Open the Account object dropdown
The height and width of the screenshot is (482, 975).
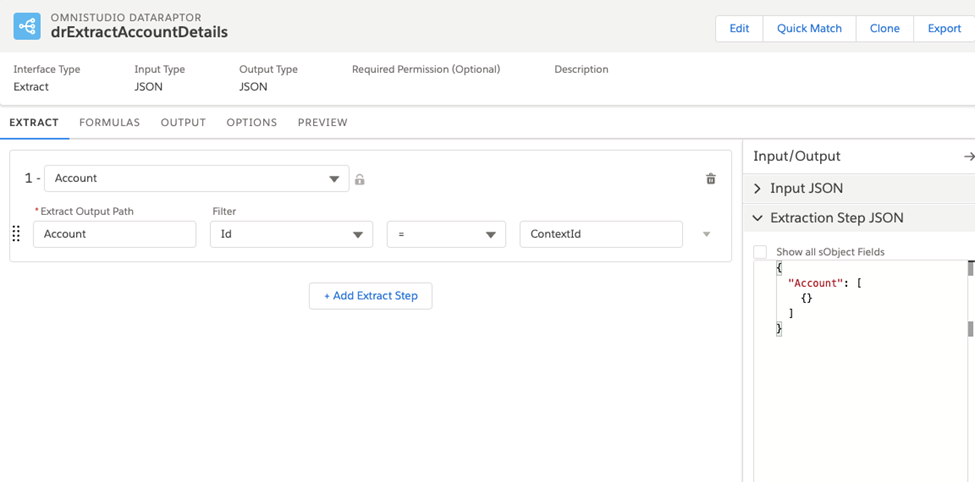[x=196, y=178]
